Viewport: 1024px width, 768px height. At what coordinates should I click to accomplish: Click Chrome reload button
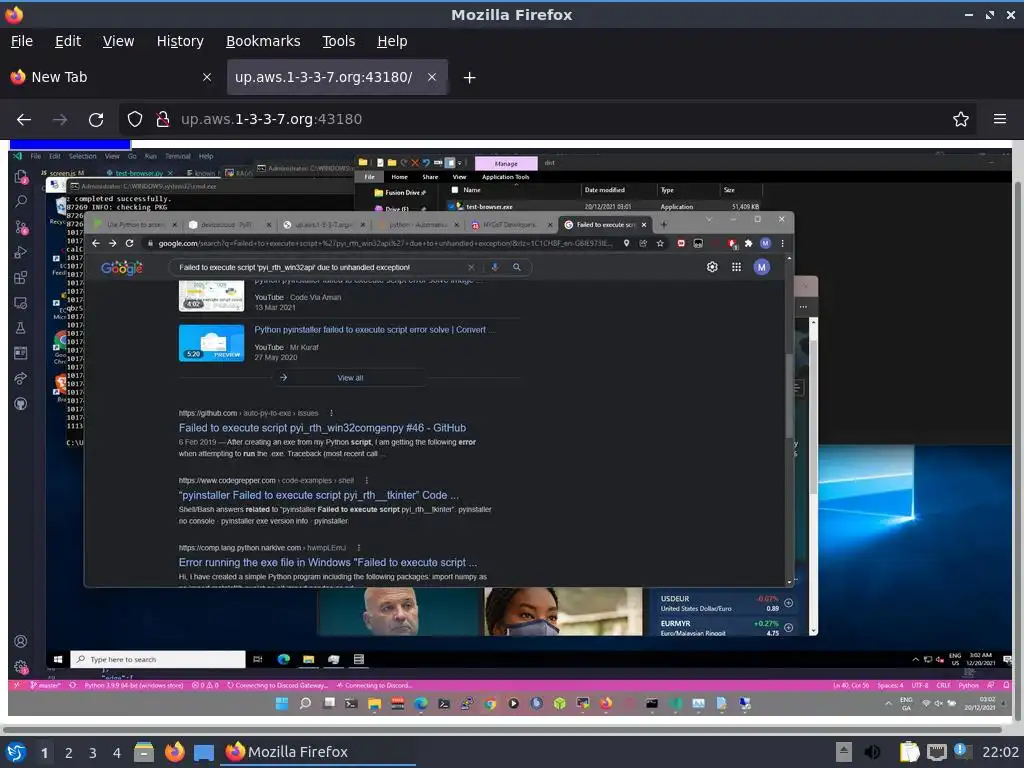tap(129, 244)
